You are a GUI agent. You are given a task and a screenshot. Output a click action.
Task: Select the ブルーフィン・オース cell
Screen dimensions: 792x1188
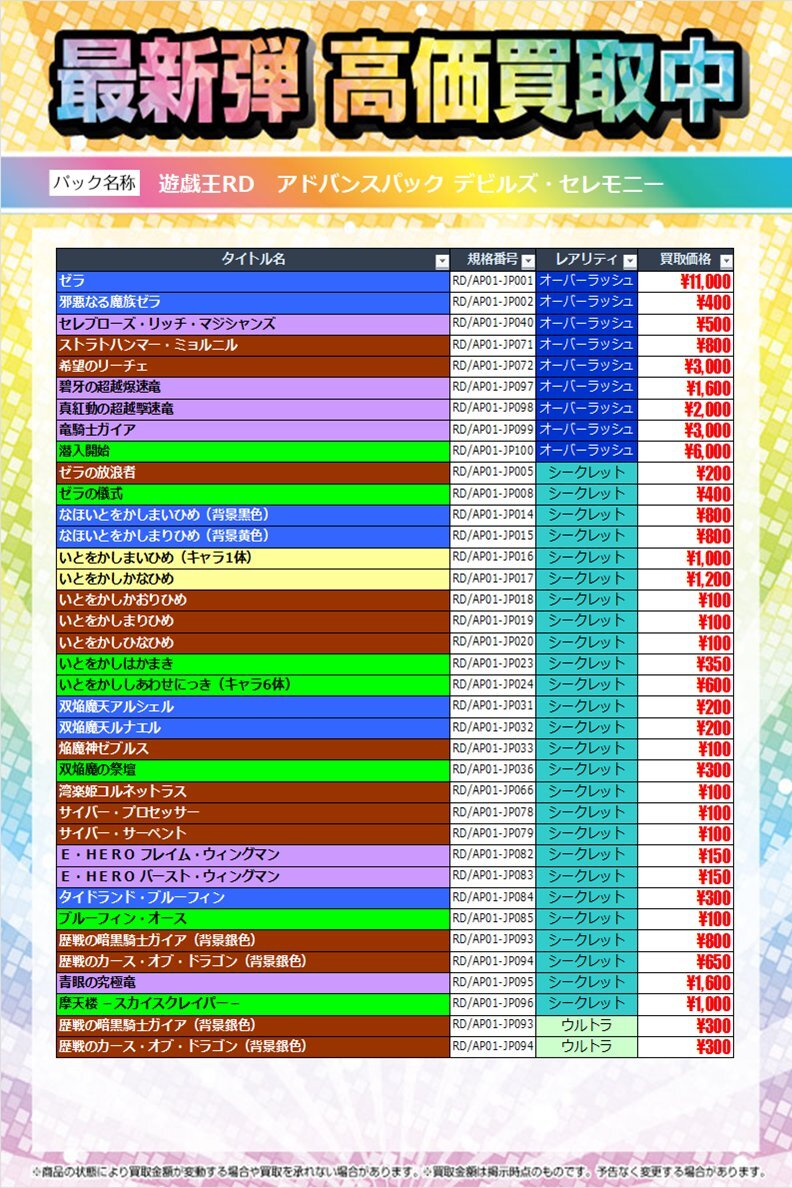pyautogui.click(x=253, y=919)
